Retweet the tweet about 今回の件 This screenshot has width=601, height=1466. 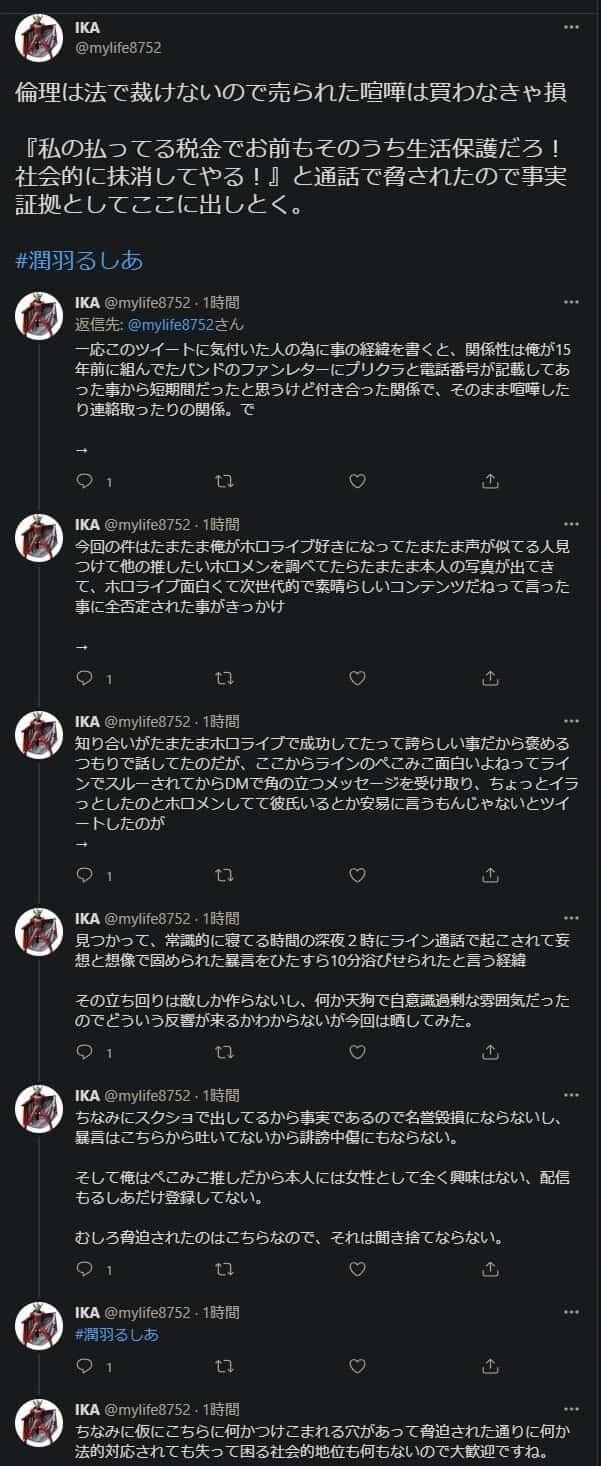[225, 678]
